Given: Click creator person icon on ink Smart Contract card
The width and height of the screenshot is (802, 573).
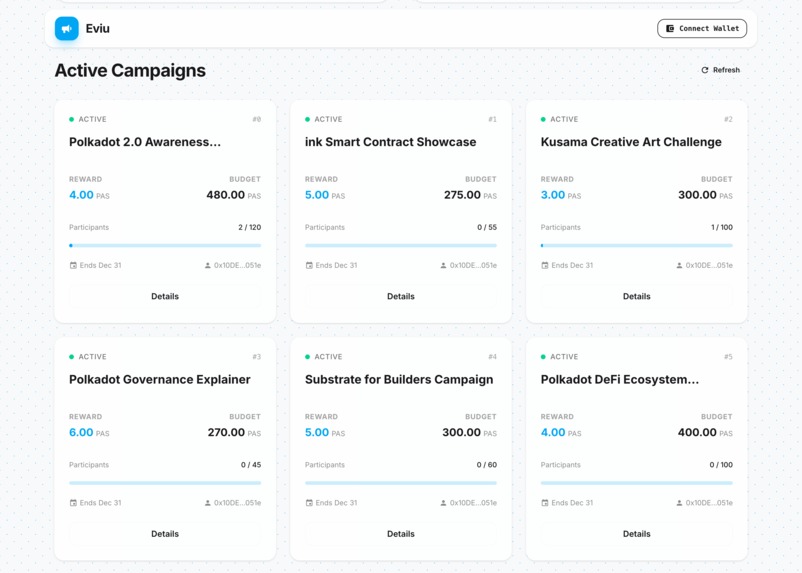Looking at the screenshot, I should point(443,265).
